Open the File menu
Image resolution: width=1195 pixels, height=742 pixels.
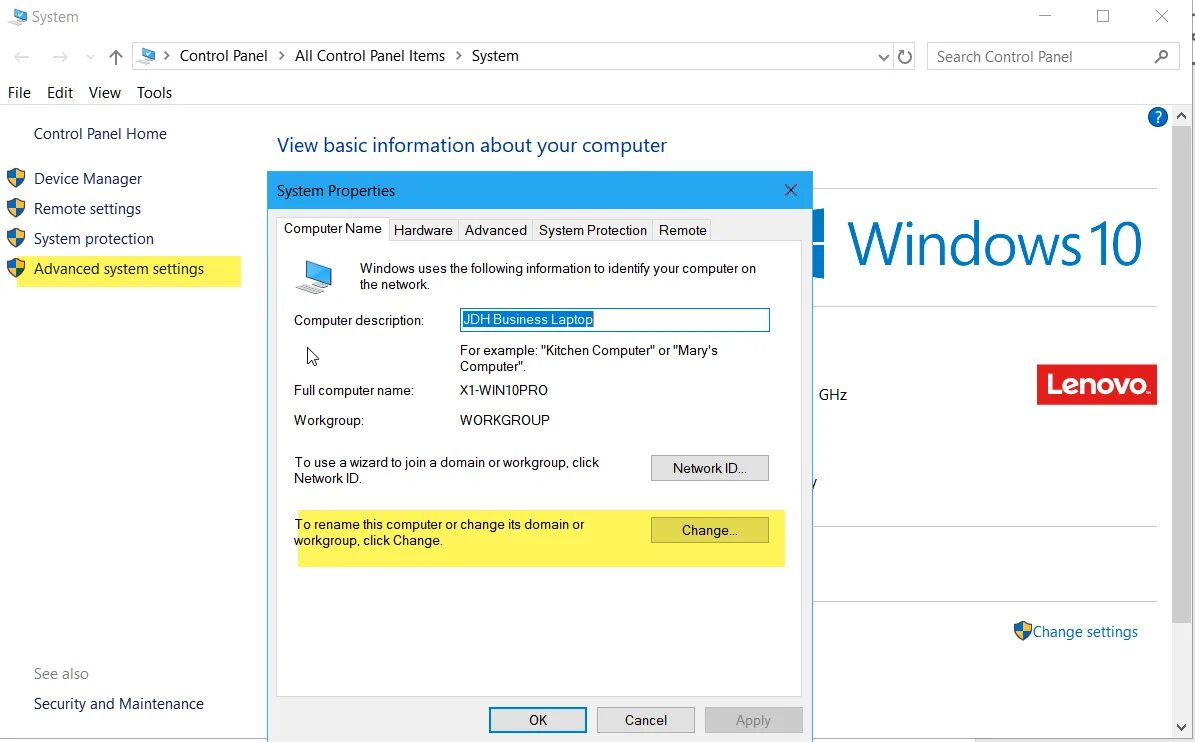click(19, 92)
